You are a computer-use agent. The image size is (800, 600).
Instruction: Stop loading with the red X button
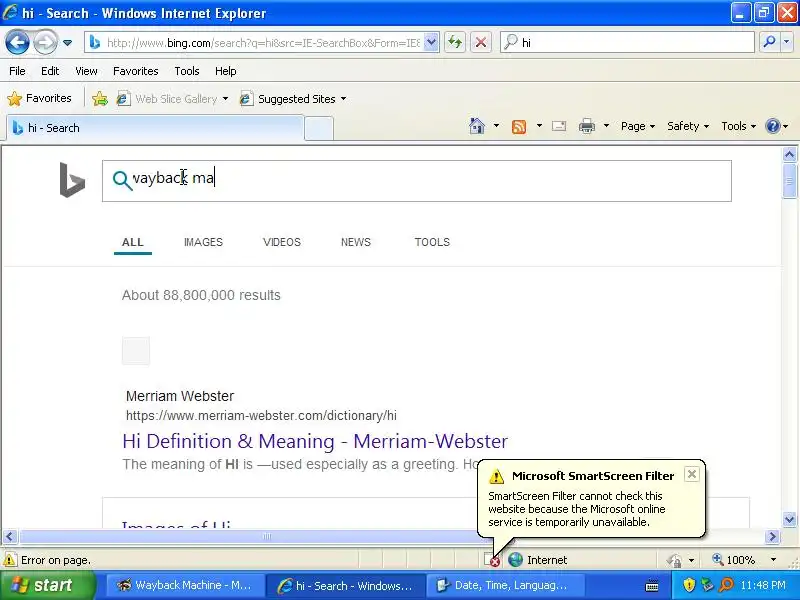point(480,42)
